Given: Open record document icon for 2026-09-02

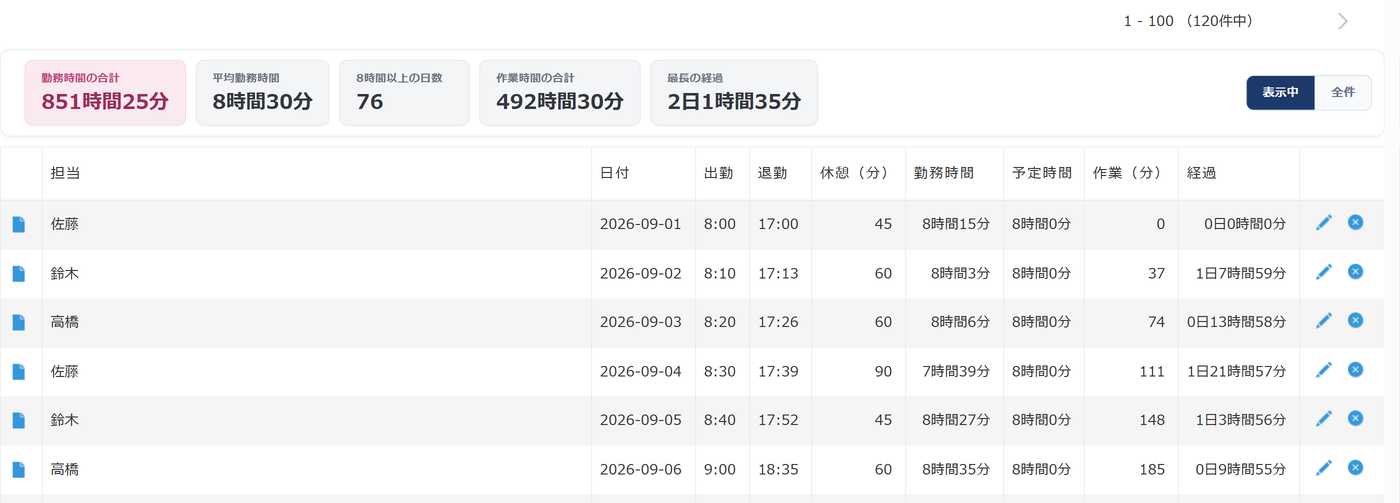Looking at the screenshot, I should pos(18,273).
